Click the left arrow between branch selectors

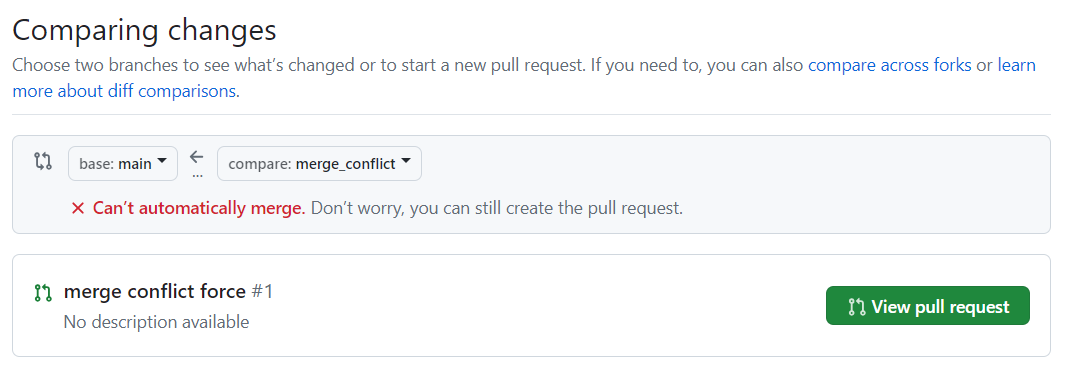pyautogui.click(x=197, y=157)
